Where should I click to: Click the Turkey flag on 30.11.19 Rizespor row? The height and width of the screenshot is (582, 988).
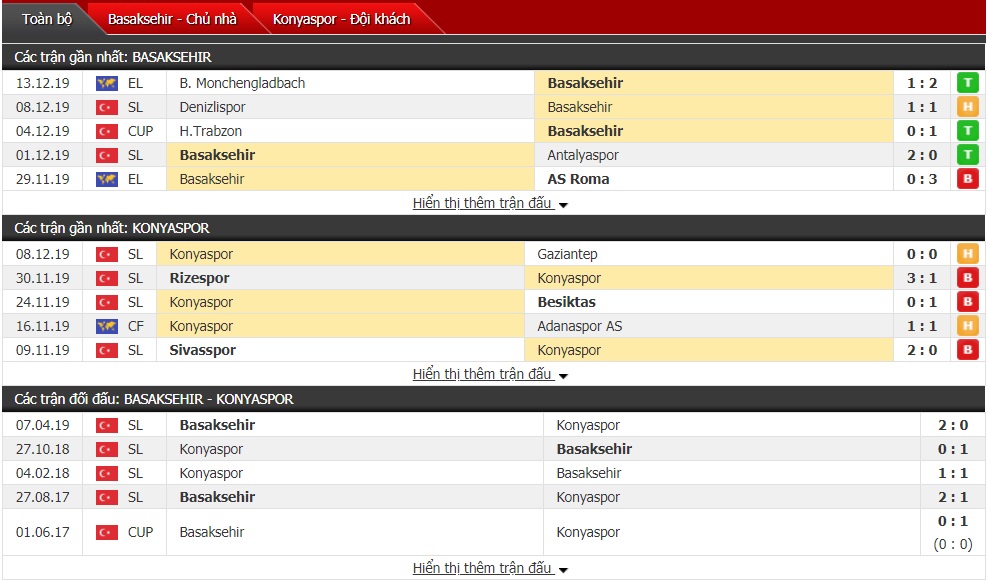pyautogui.click(x=106, y=278)
